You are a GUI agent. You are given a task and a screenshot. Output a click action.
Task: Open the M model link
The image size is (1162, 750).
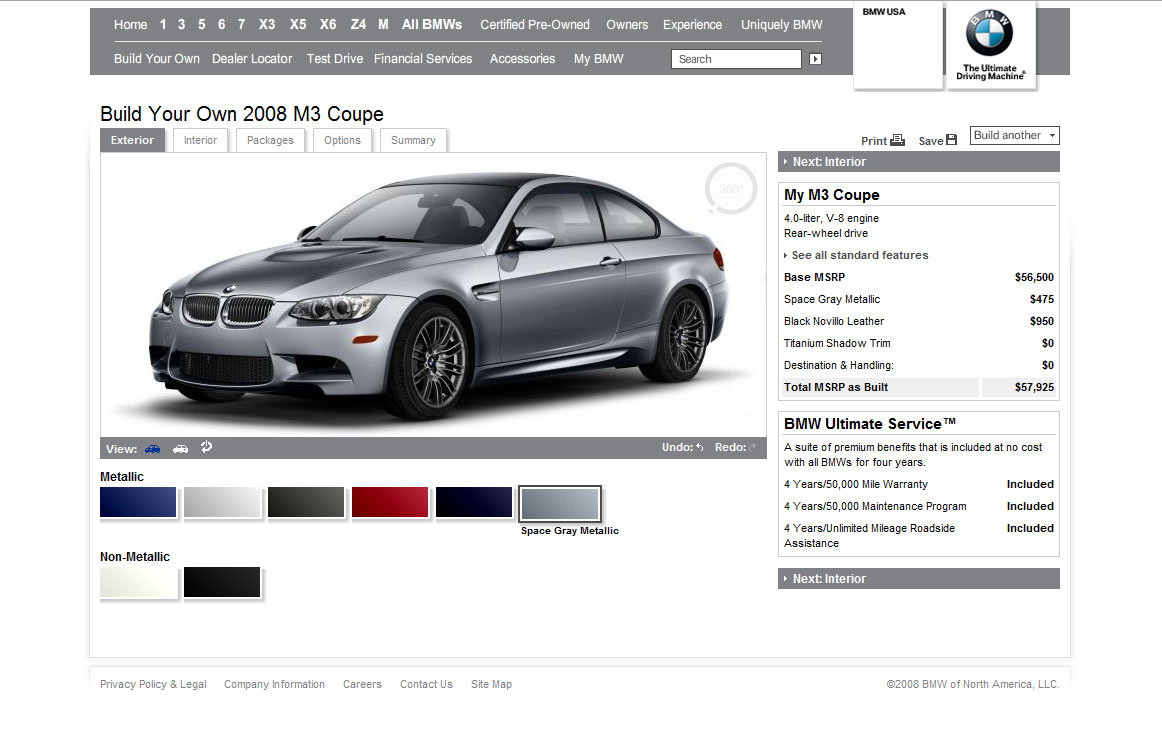click(x=383, y=24)
